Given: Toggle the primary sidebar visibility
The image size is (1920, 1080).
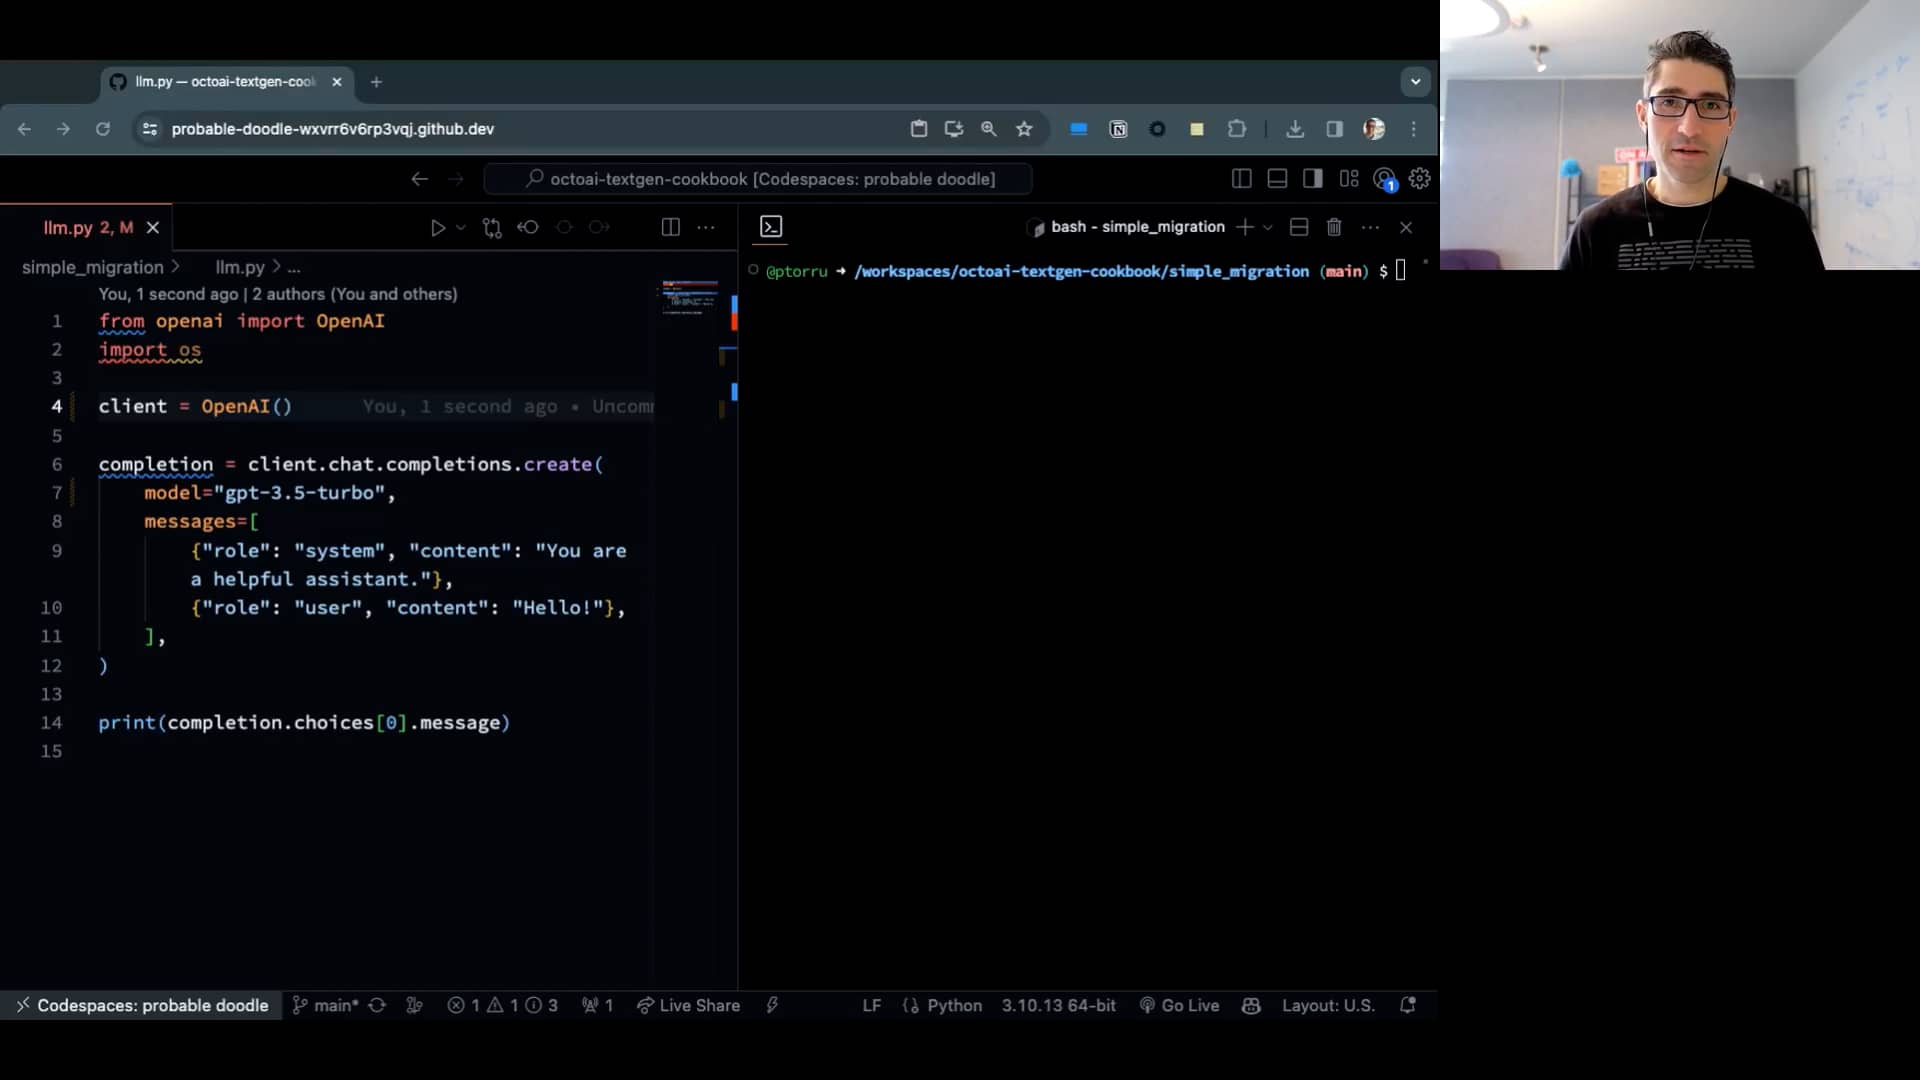Looking at the screenshot, I should (x=1241, y=178).
